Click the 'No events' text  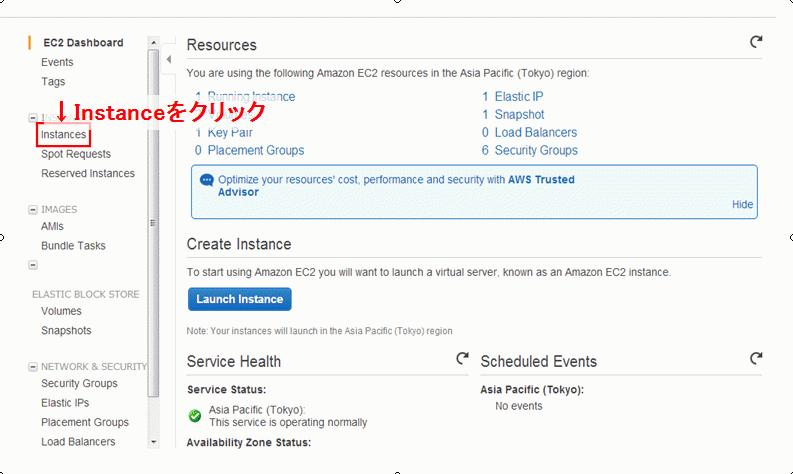[x=518, y=406]
